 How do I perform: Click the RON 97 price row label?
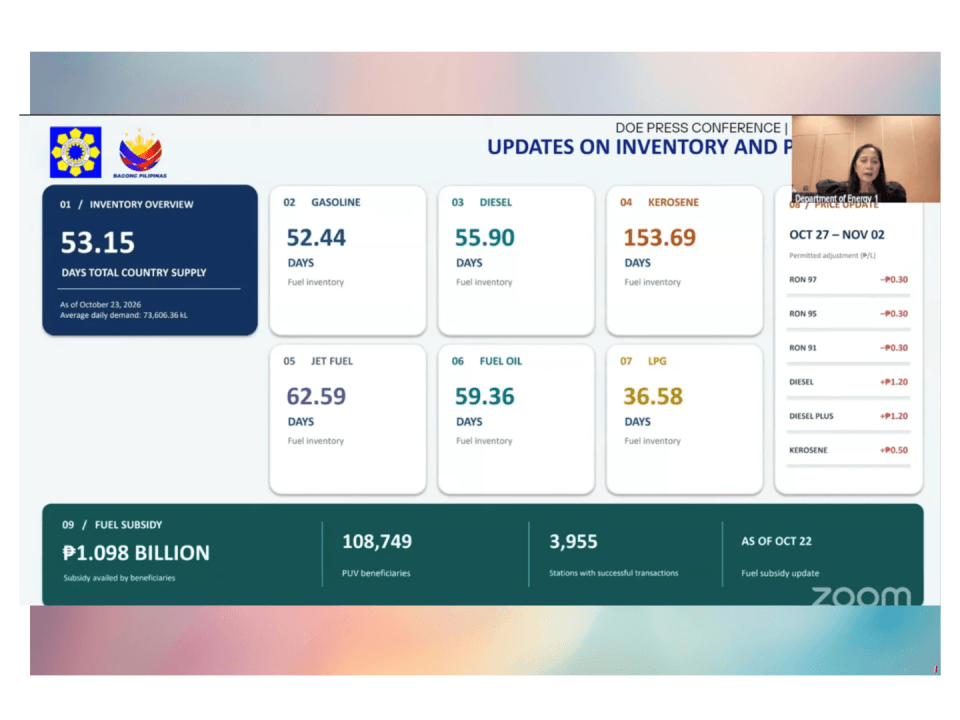pyautogui.click(x=803, y=280)
